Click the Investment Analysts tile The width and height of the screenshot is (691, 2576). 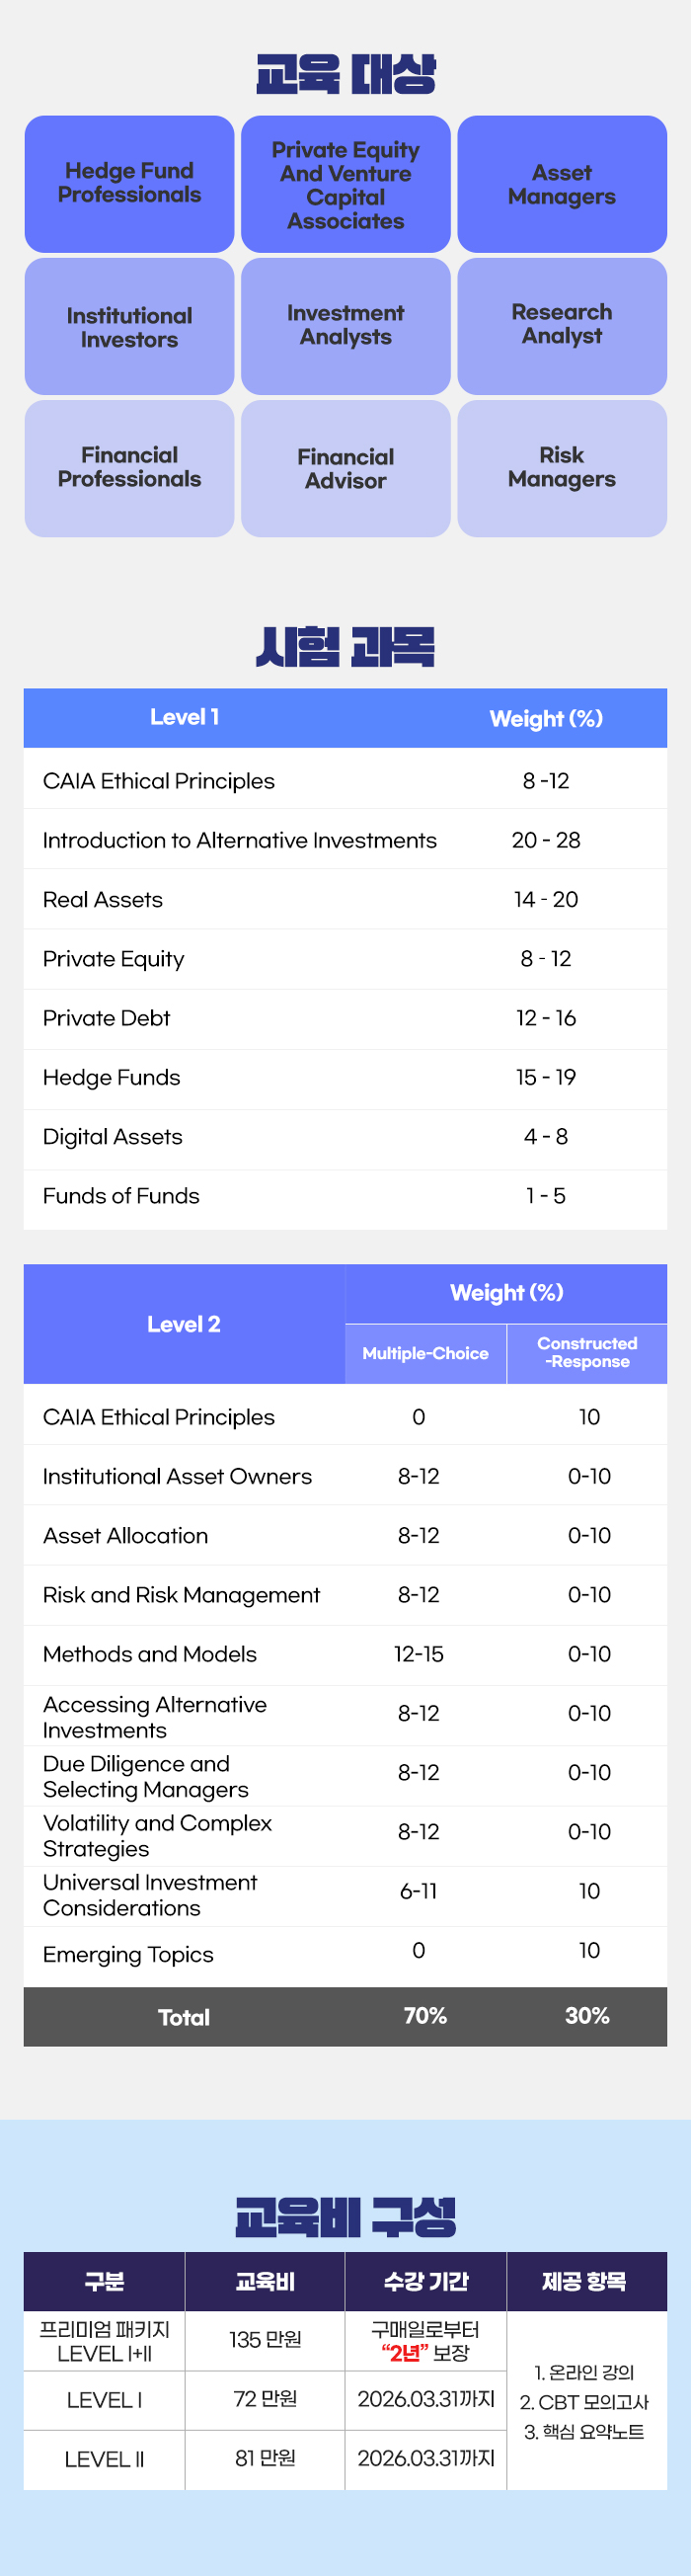(x=345, y=326)
